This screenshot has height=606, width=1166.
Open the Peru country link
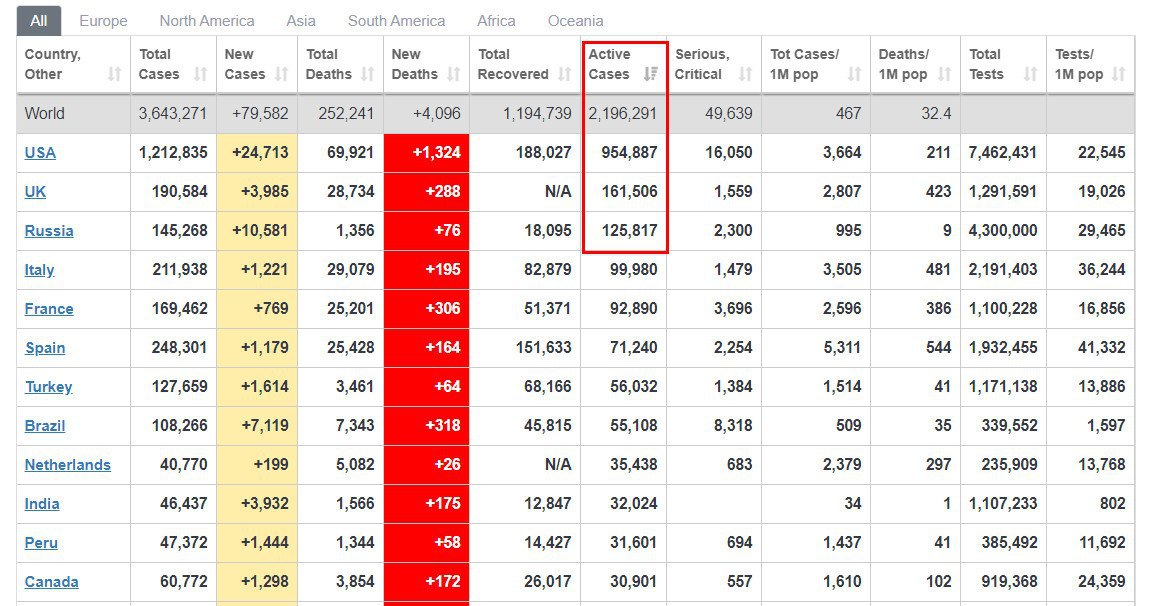coord(41,543)
